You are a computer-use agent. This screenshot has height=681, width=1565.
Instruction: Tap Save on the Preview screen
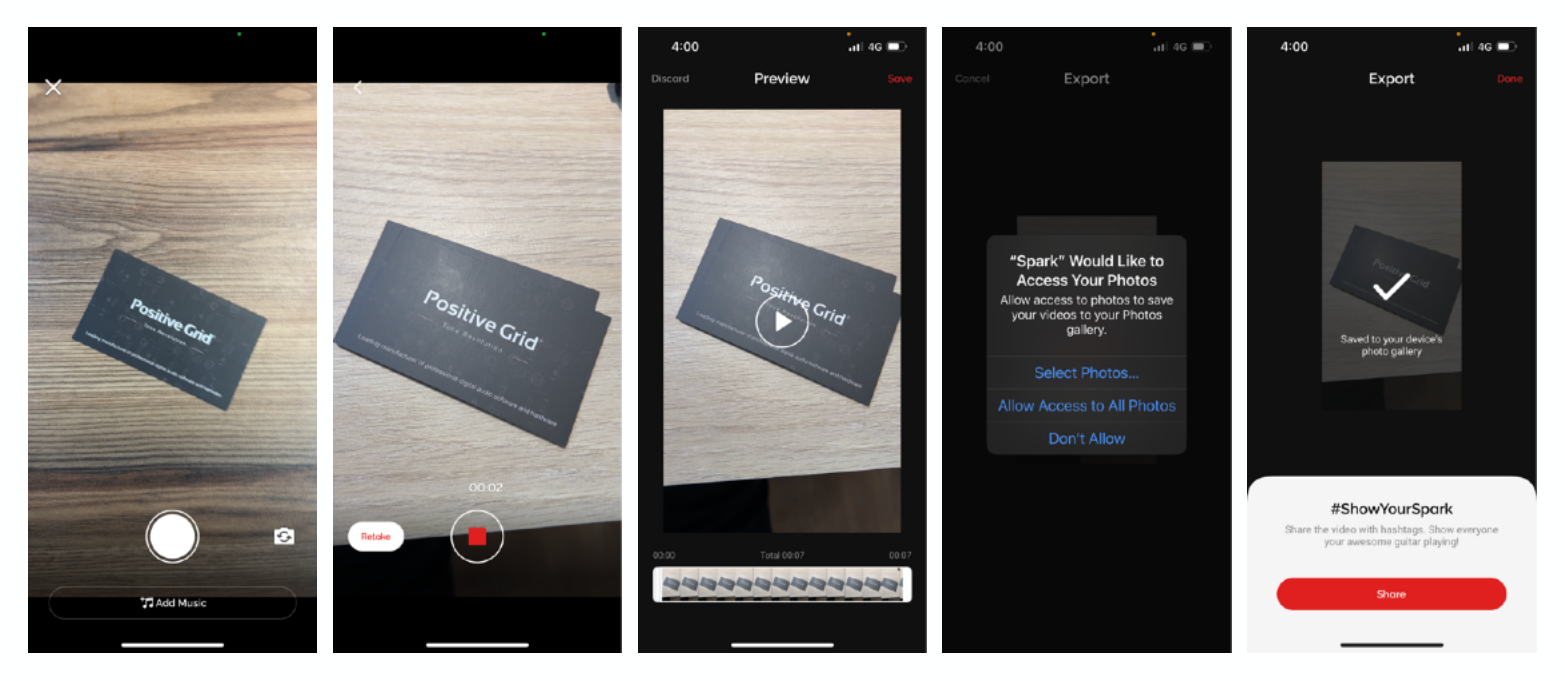point(899,79)
